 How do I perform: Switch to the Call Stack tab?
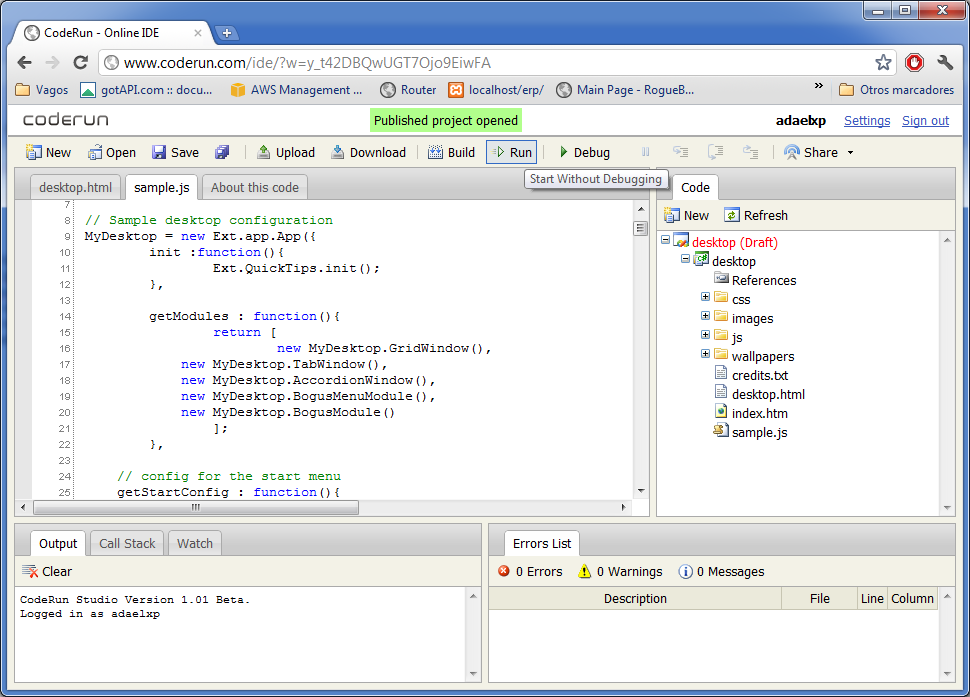[127, 544]
